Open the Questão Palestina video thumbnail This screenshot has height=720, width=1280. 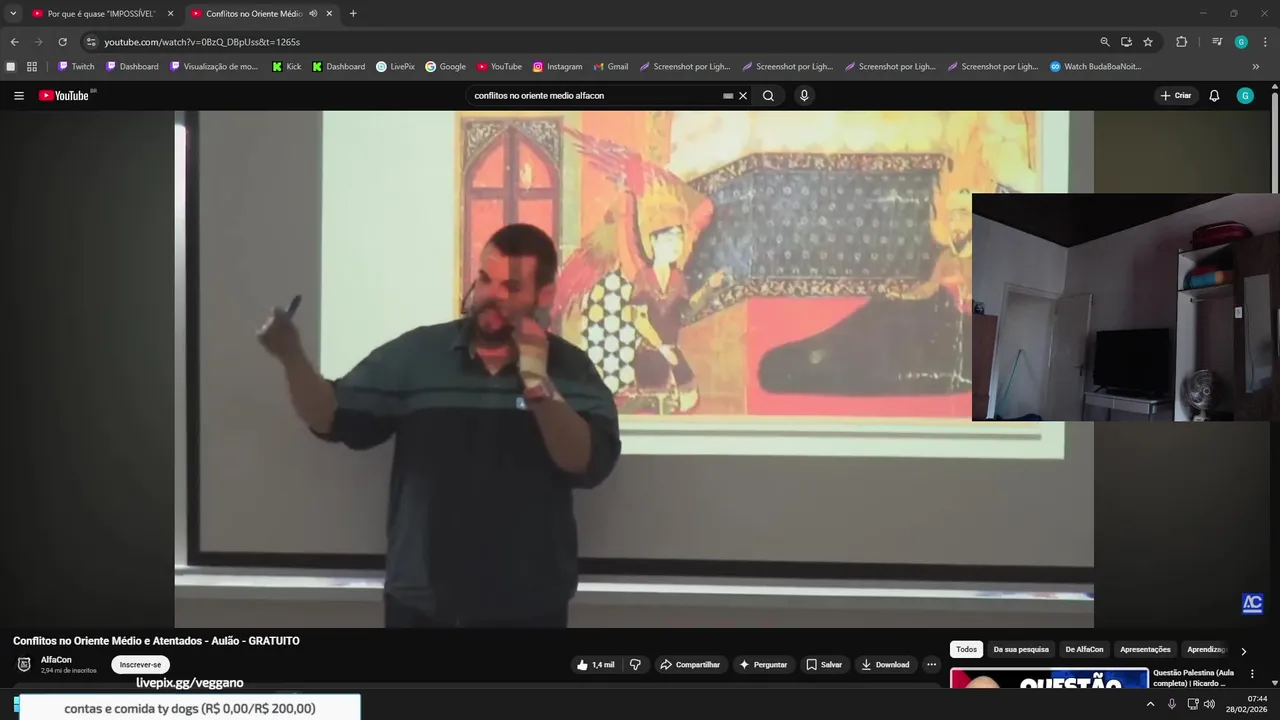[1049, 679]
